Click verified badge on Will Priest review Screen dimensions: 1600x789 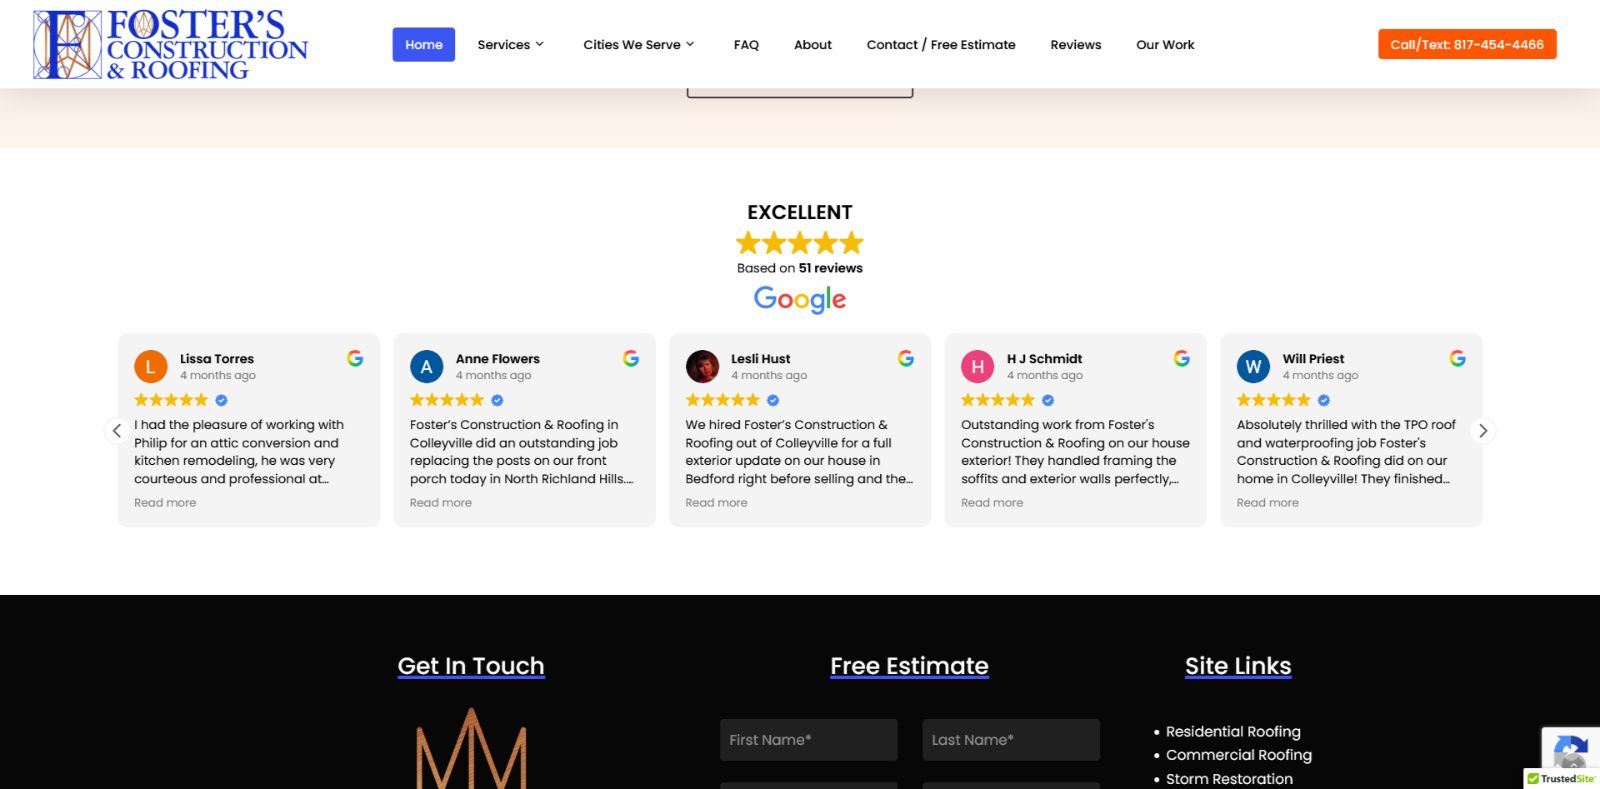tap(1324, 400)
